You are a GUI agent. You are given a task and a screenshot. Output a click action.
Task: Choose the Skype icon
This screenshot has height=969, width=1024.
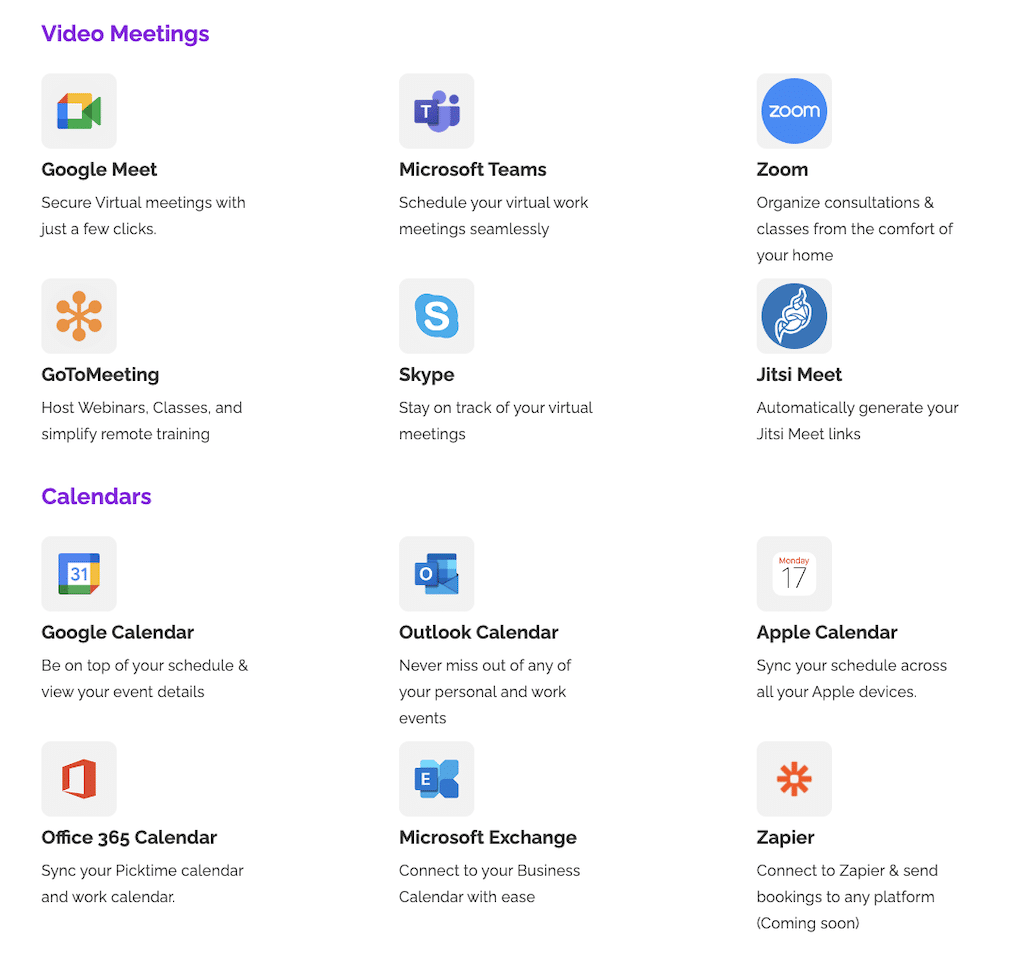coord(436,316)
